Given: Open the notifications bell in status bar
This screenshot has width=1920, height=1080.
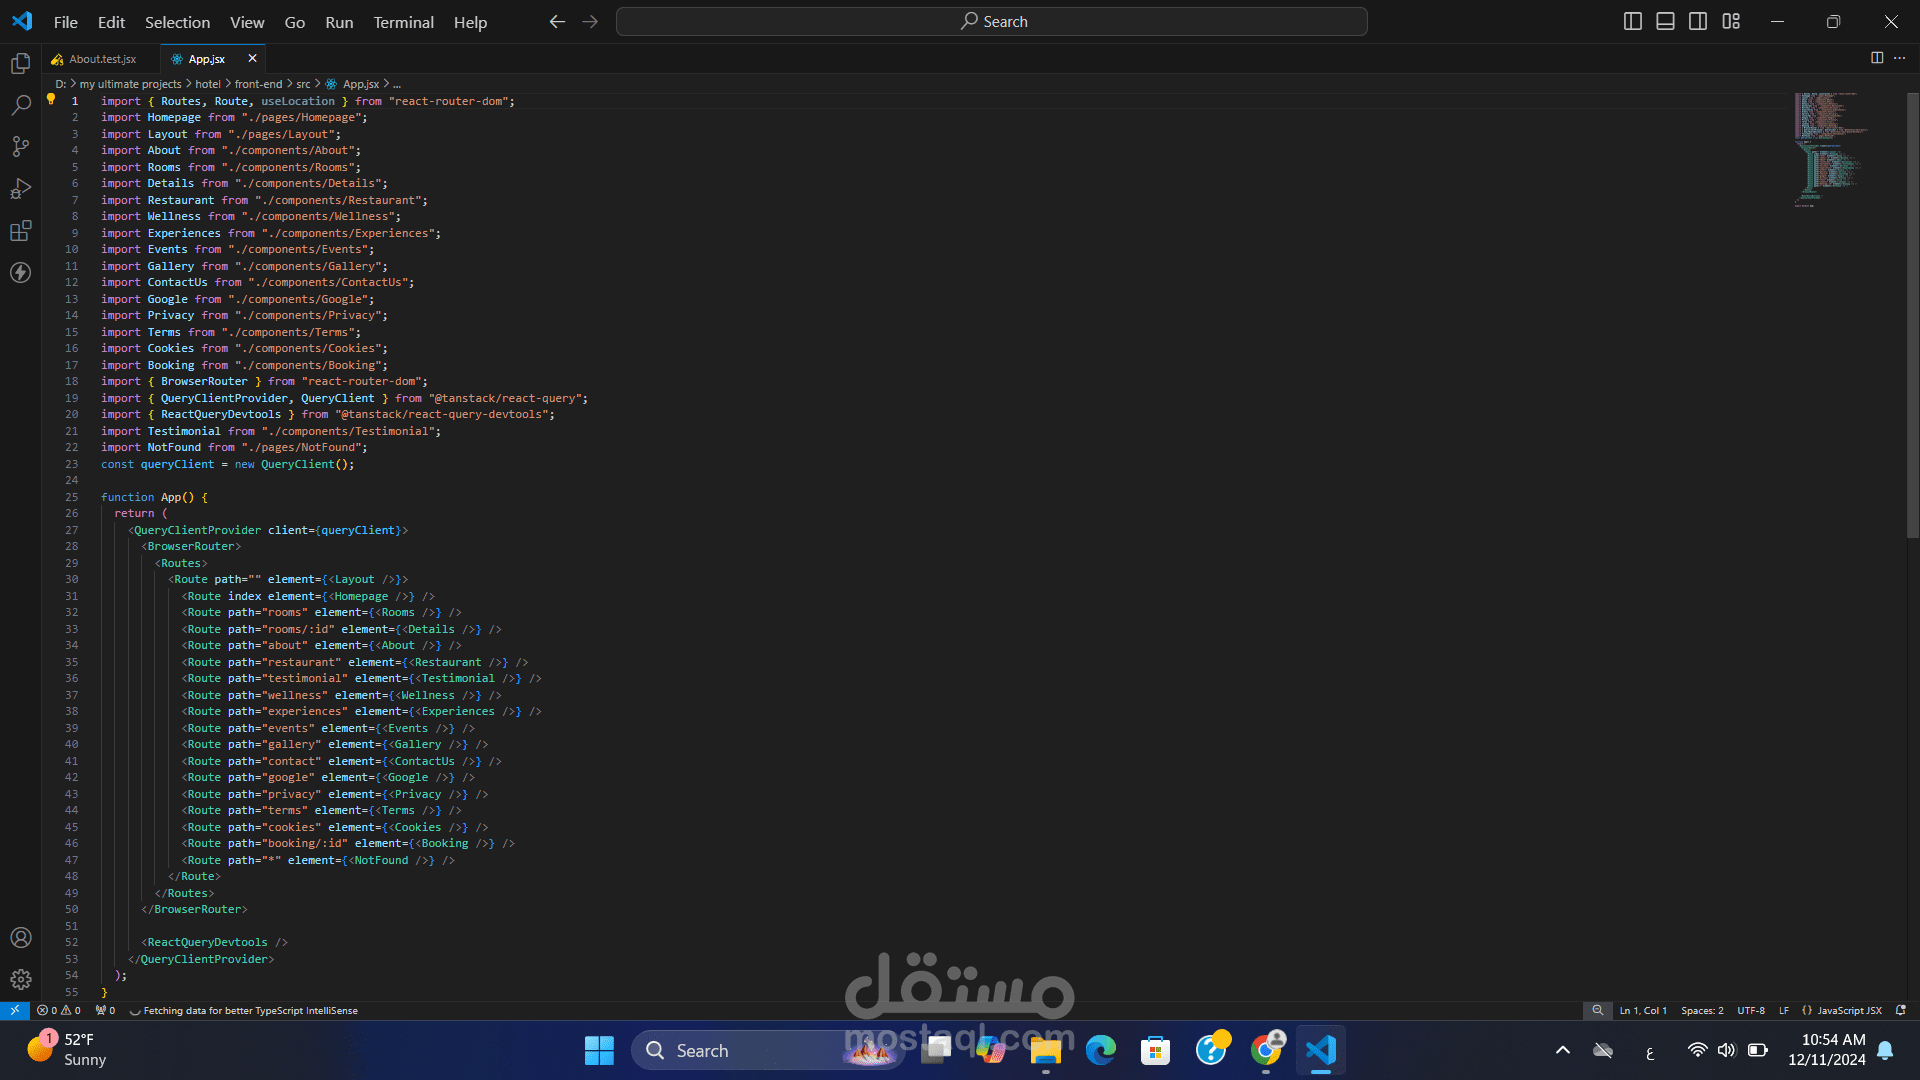Looking at the screenshot, I should tap(1901, 1011).
